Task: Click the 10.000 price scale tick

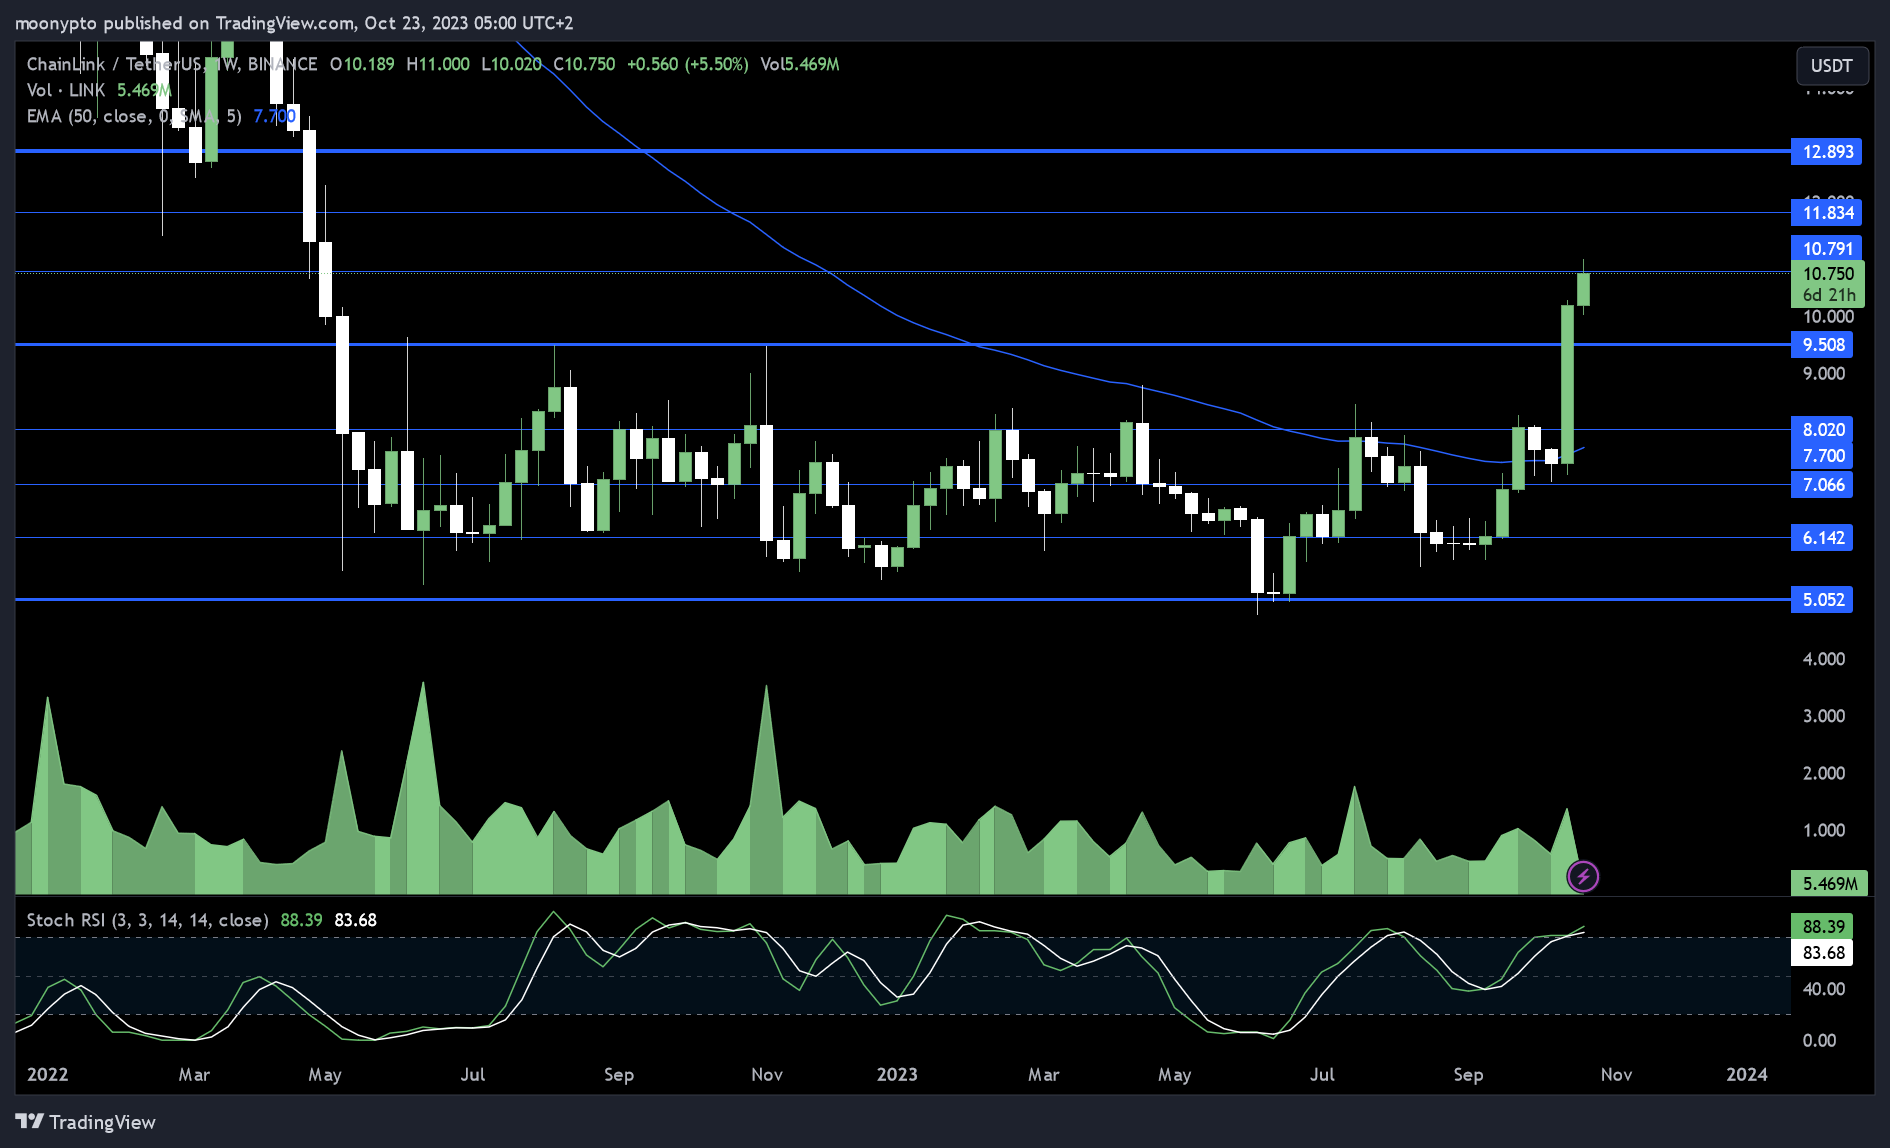Action: (1828, 317)
